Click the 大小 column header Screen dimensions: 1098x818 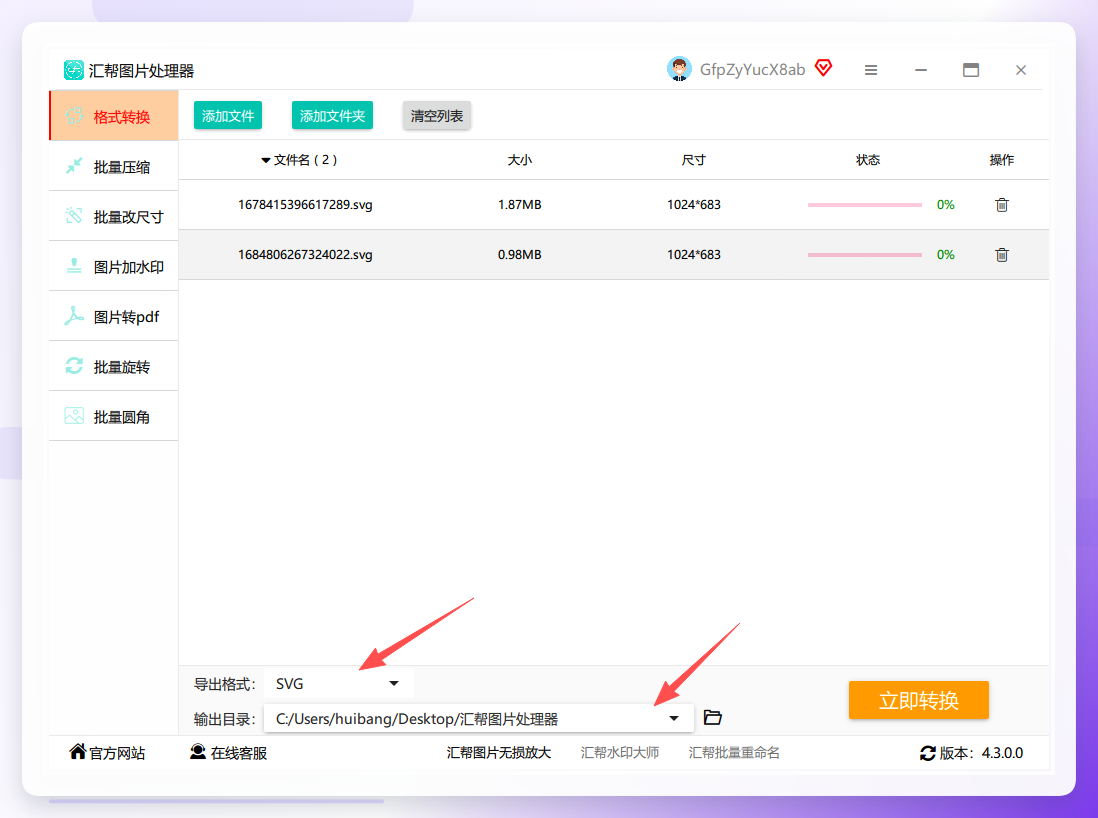tap(520, 160)
